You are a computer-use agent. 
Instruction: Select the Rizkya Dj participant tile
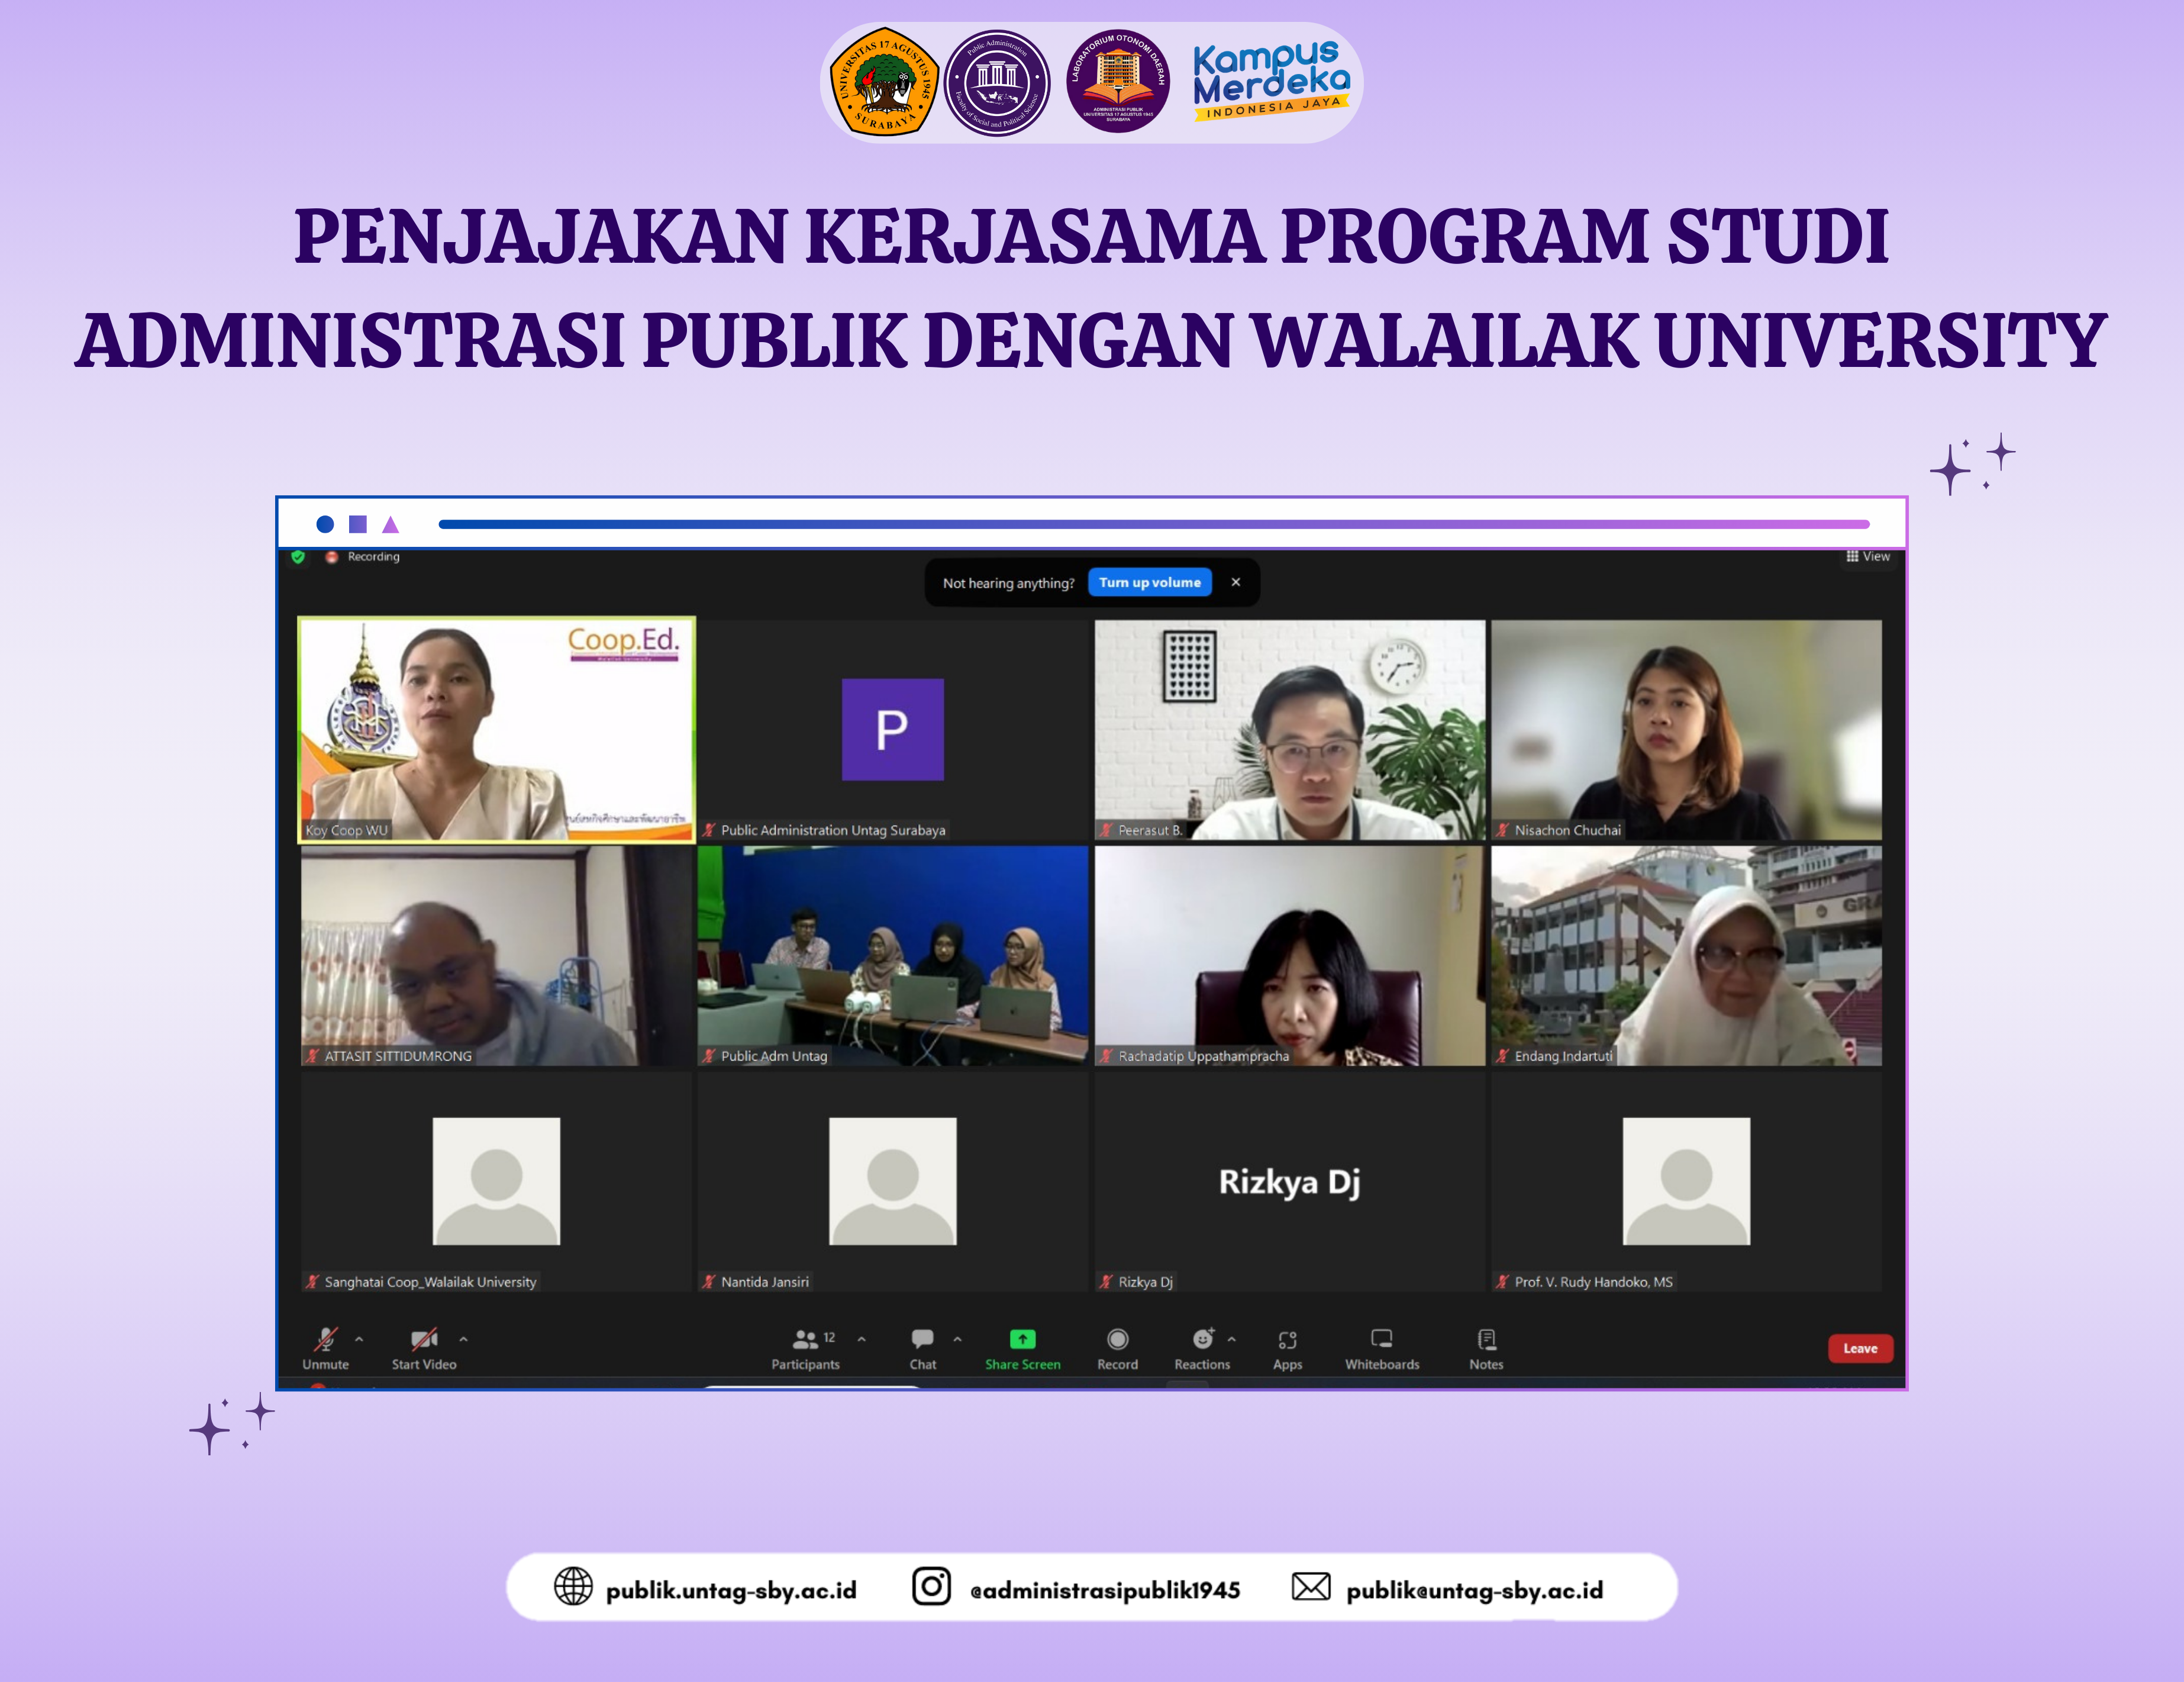[x=1289, y=1182]
